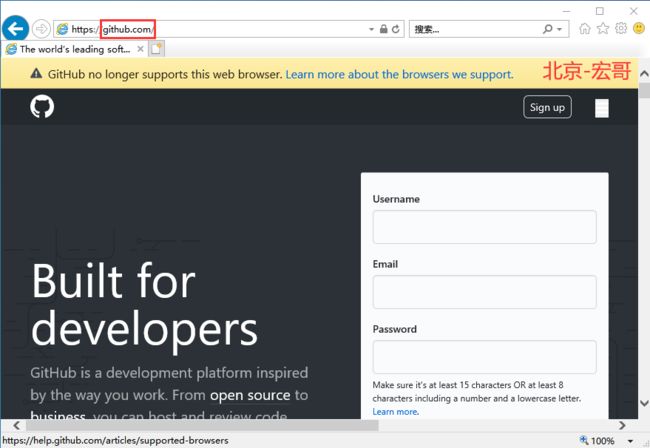Viewport: 650px width, 448px height.
Task: Click the GitHub Octocat logo
Action: [42, 107]
